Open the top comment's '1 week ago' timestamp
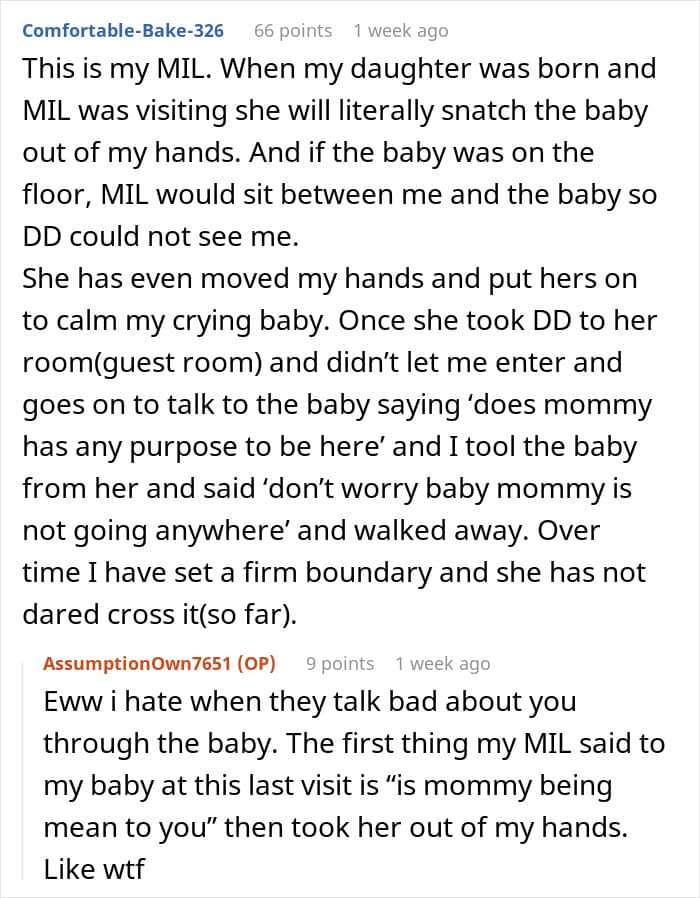 point(400,30)
